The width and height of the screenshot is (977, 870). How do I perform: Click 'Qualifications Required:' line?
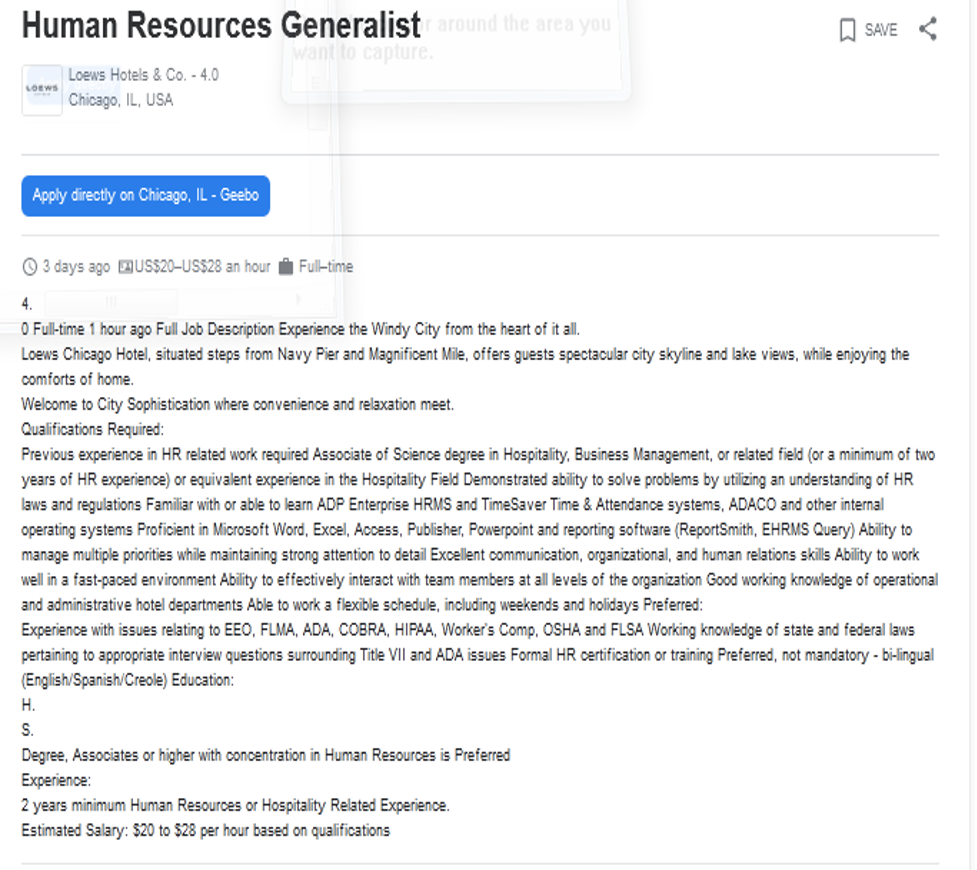(93, 429)
